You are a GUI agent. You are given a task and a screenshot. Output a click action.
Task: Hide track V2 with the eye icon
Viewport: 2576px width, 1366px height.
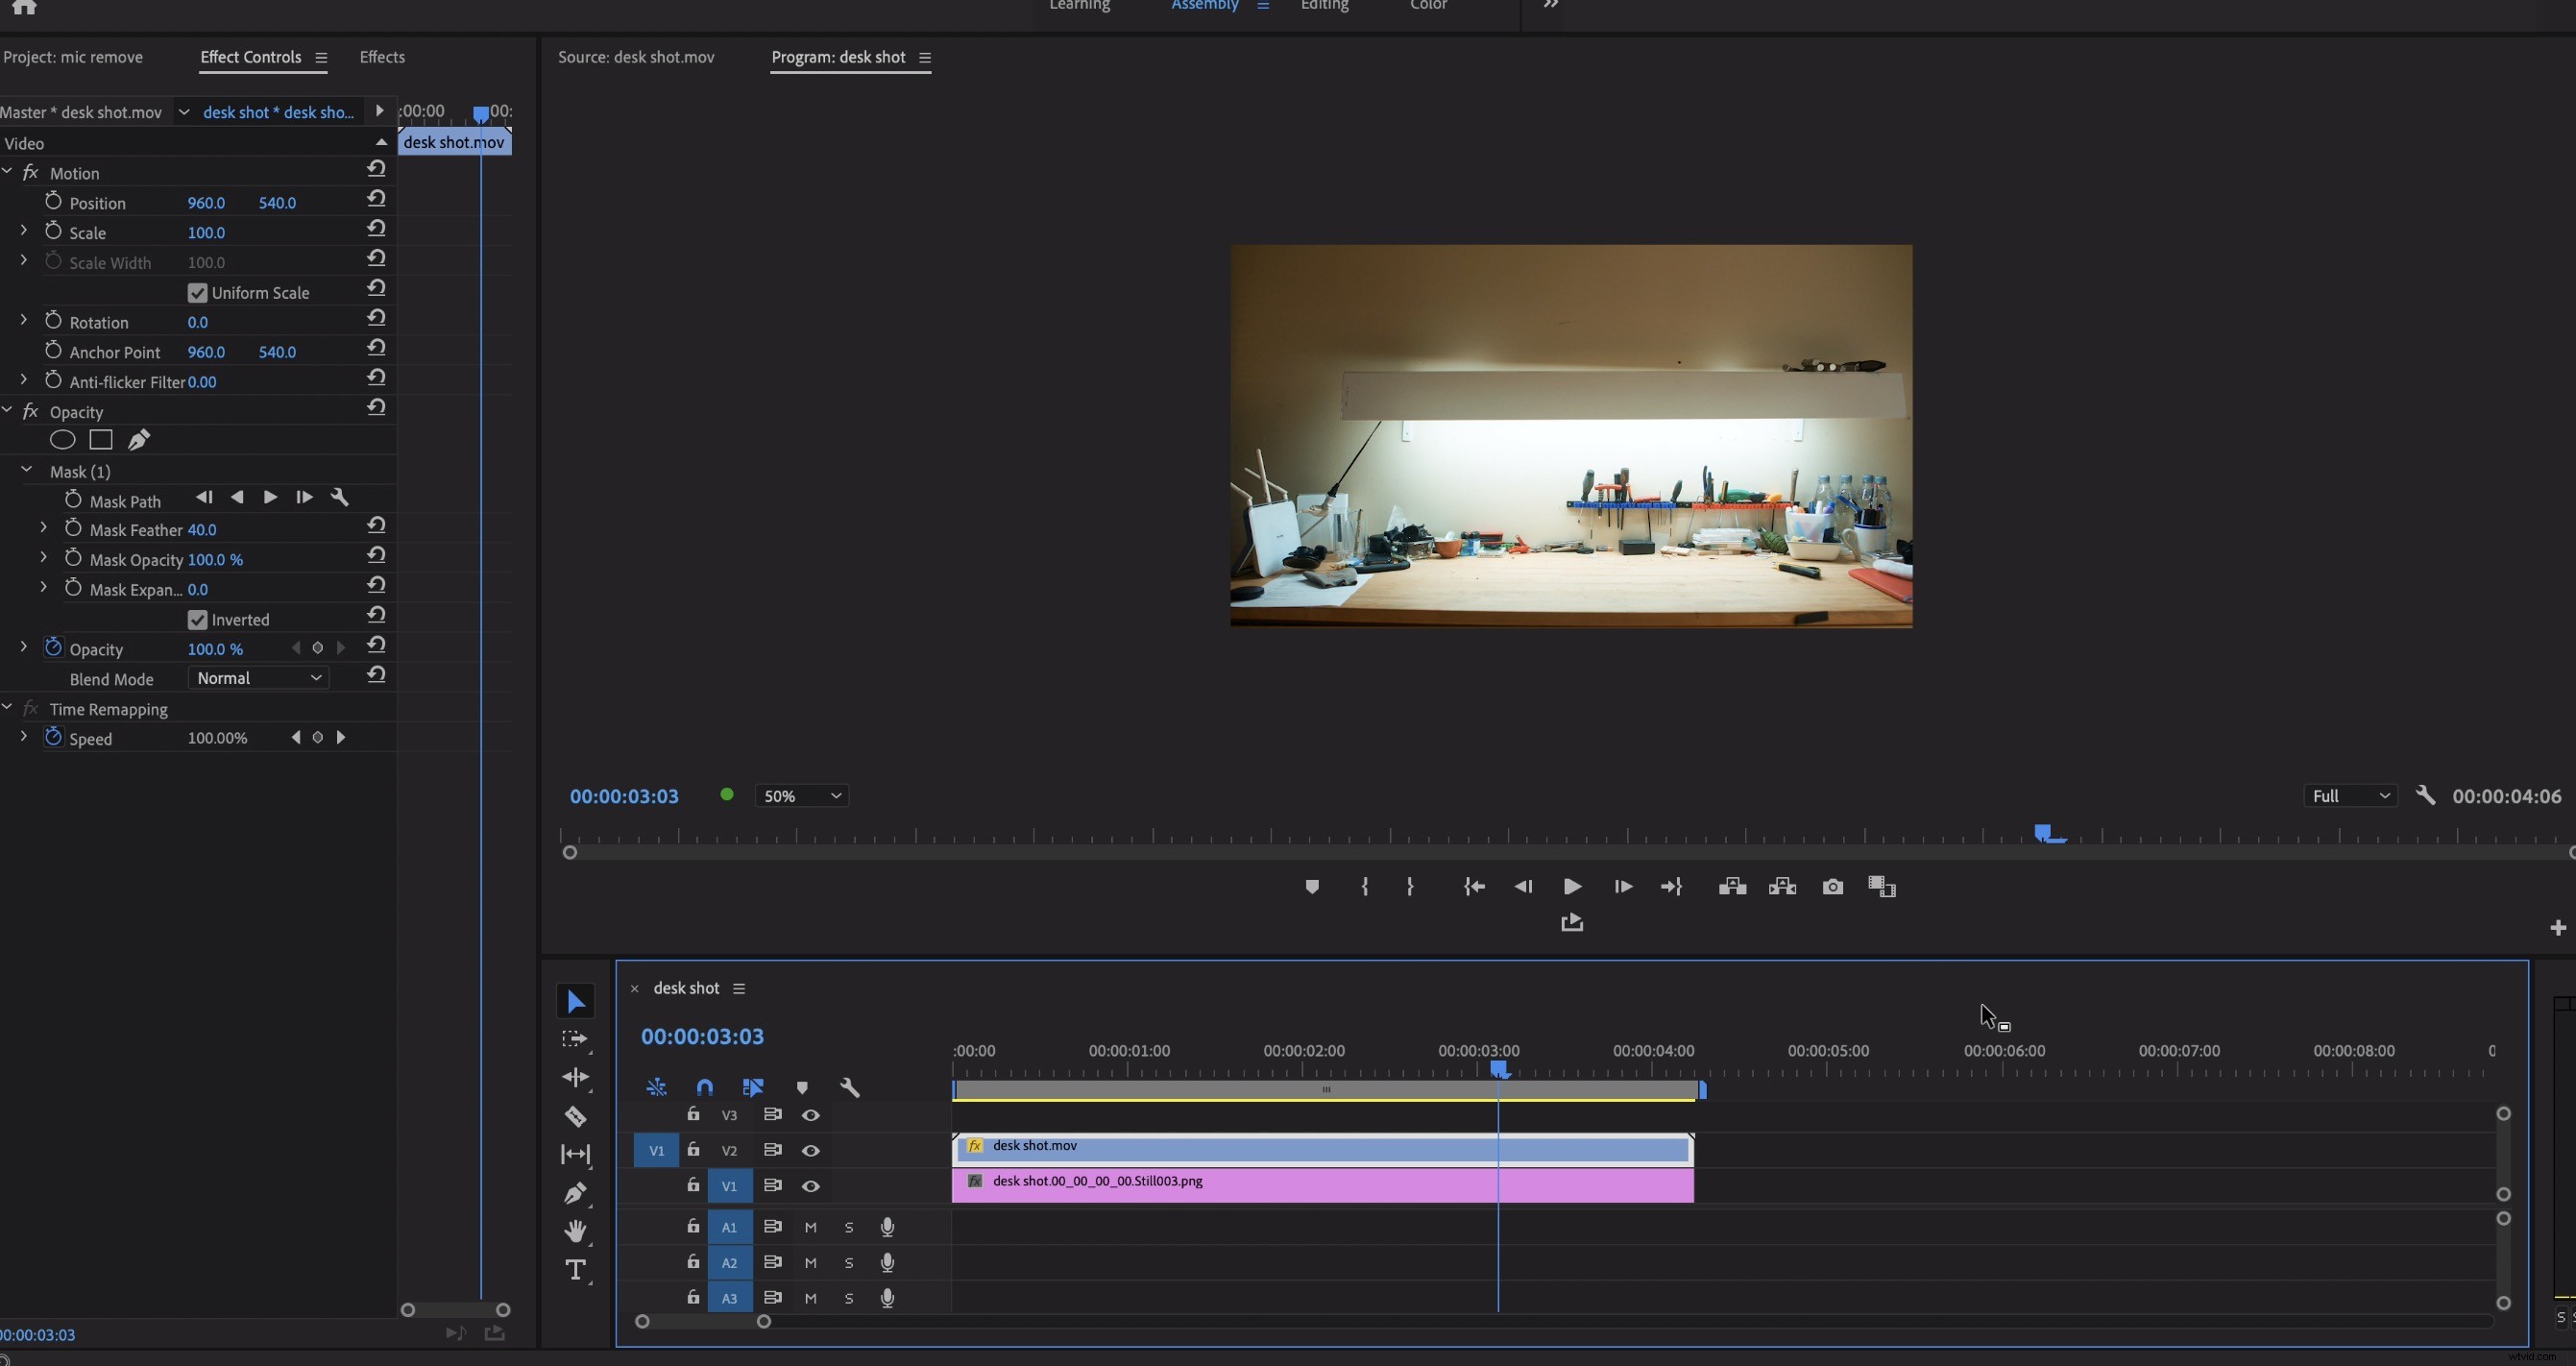810,1151
